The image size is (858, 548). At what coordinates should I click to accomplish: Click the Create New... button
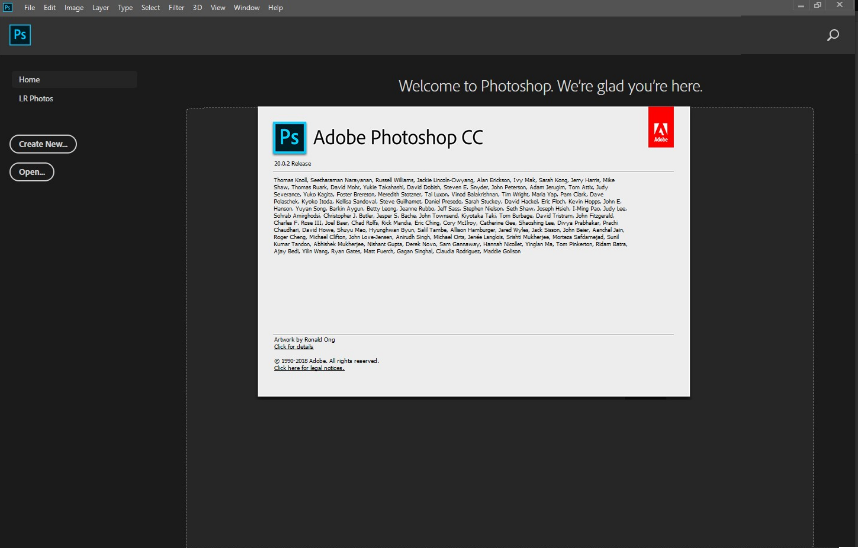pos(43,144)
